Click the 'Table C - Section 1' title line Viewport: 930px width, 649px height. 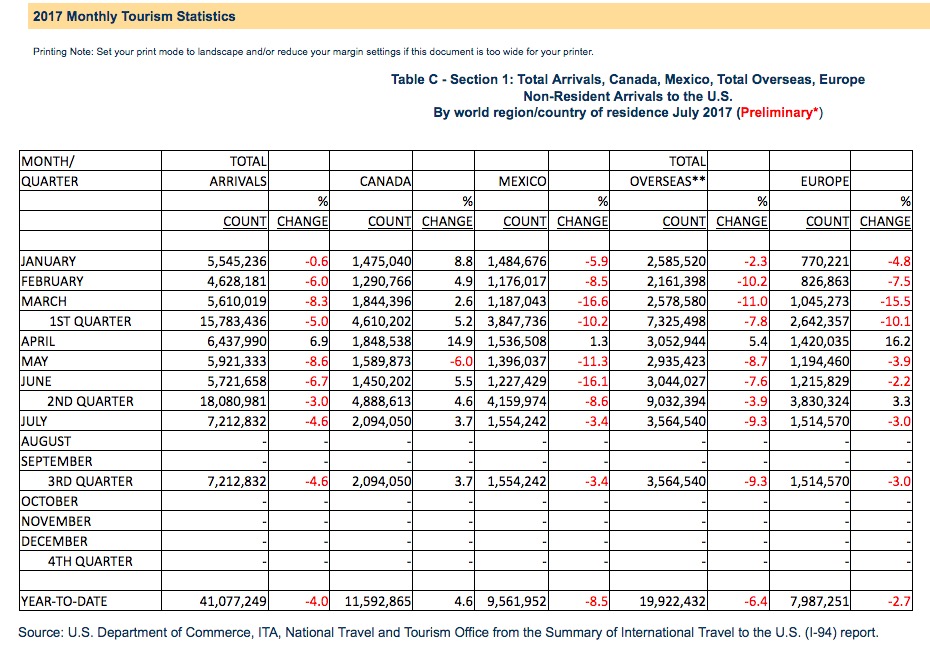pos(628,79)
